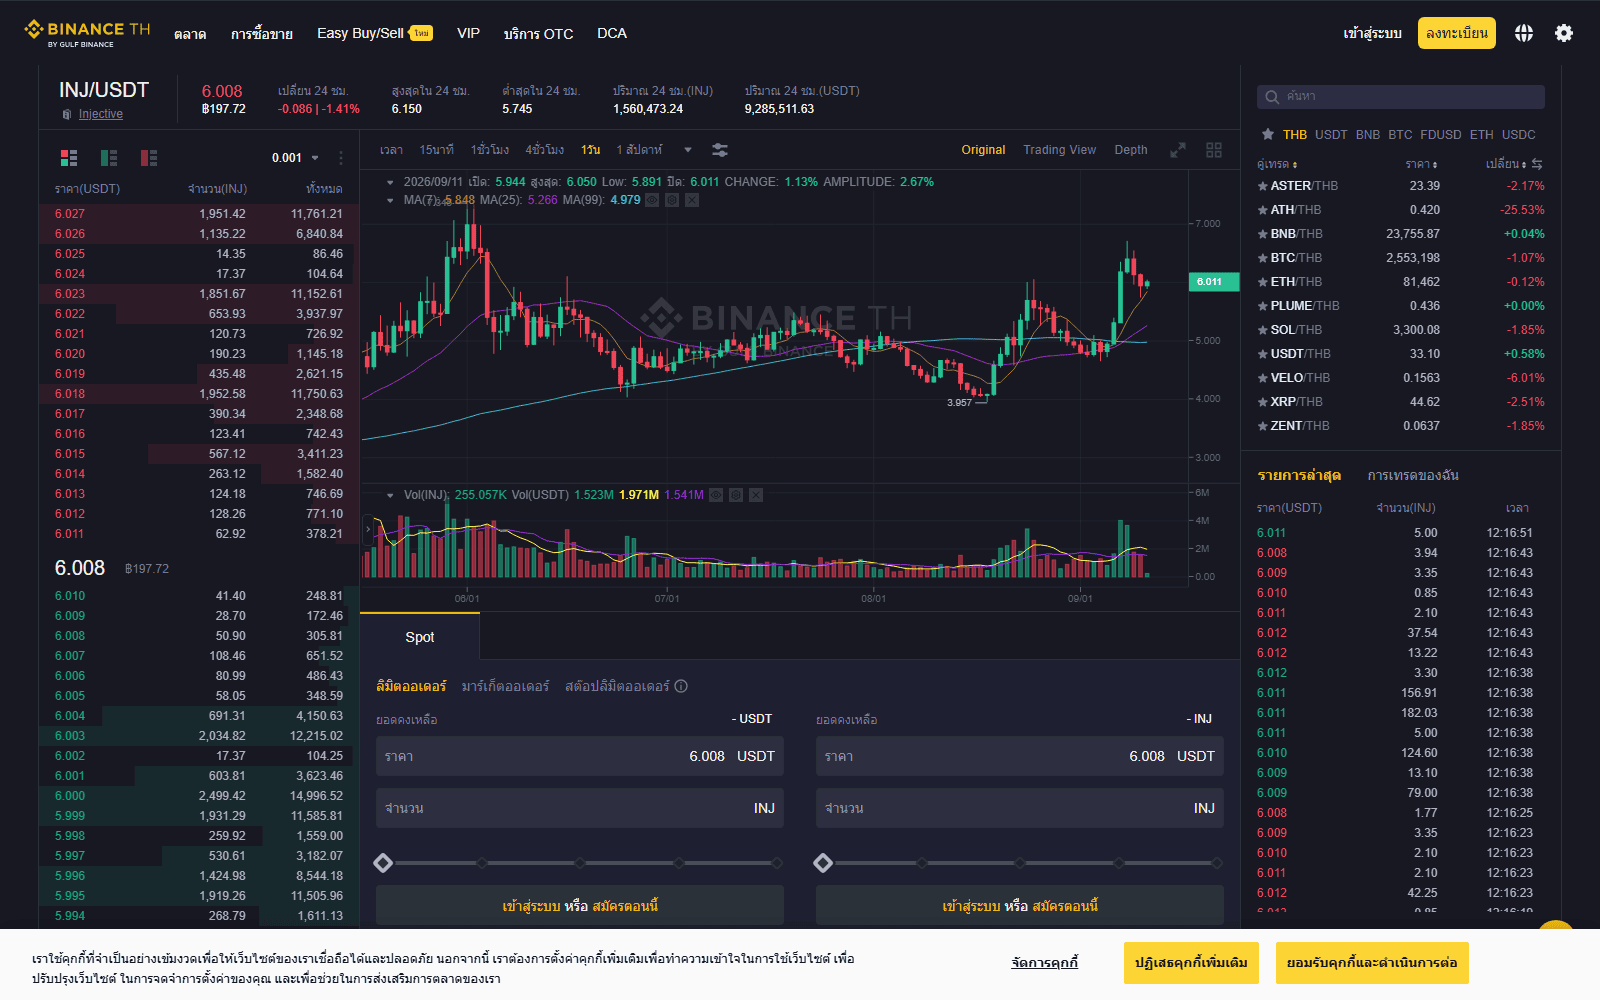Remove the MA indicator from chart
Viewport: 1600px width, 1000px height.
pos(692,200)
